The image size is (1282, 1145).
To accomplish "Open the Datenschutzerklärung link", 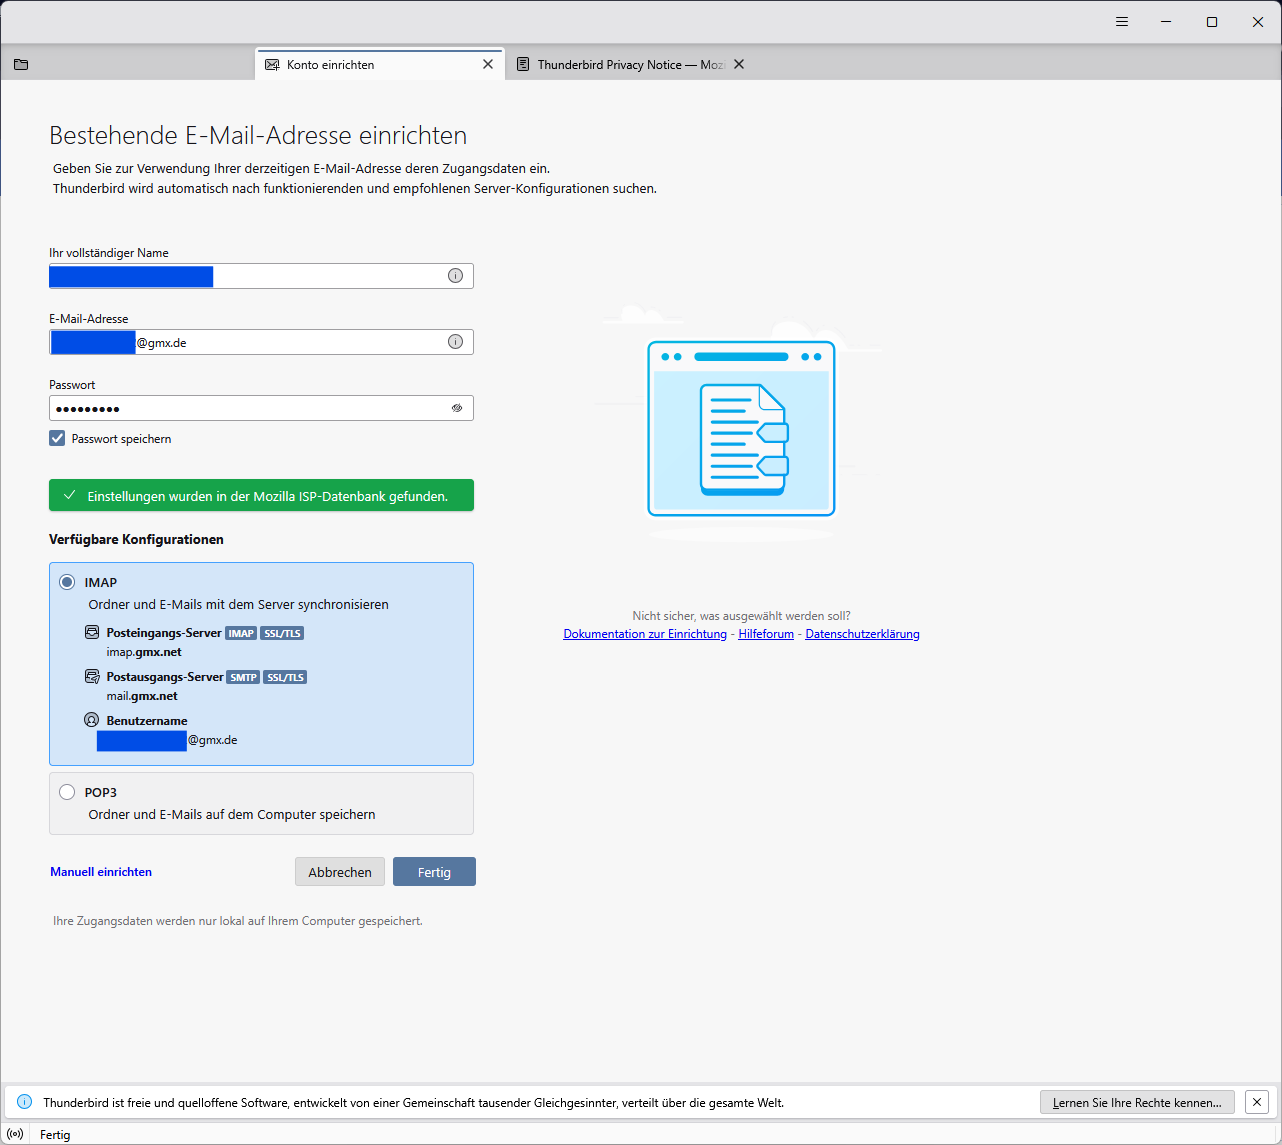I will 862,634.
